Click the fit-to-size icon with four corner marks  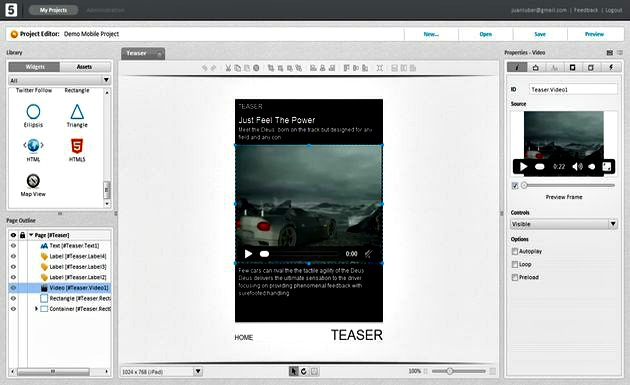[x=380, y=68]
